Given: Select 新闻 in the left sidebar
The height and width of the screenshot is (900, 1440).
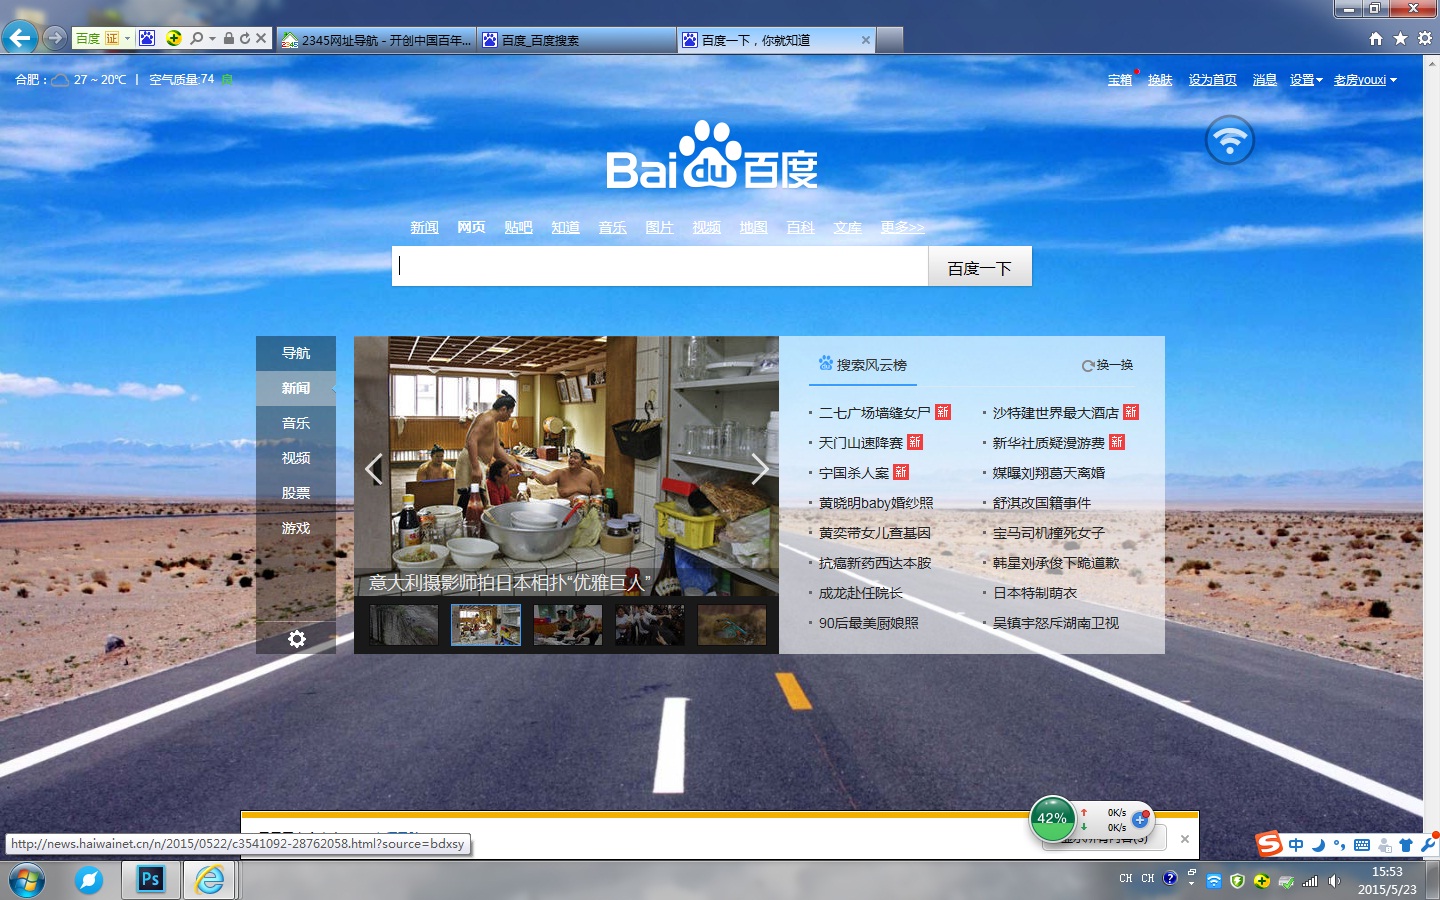Looking at the screenshot, I should tap(296, 388).
